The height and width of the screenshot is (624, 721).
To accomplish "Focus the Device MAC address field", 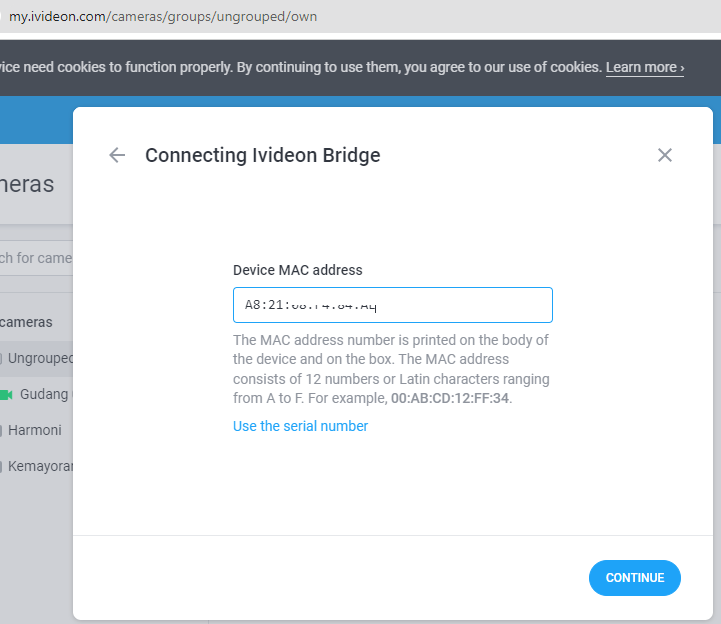I will 393,305.
